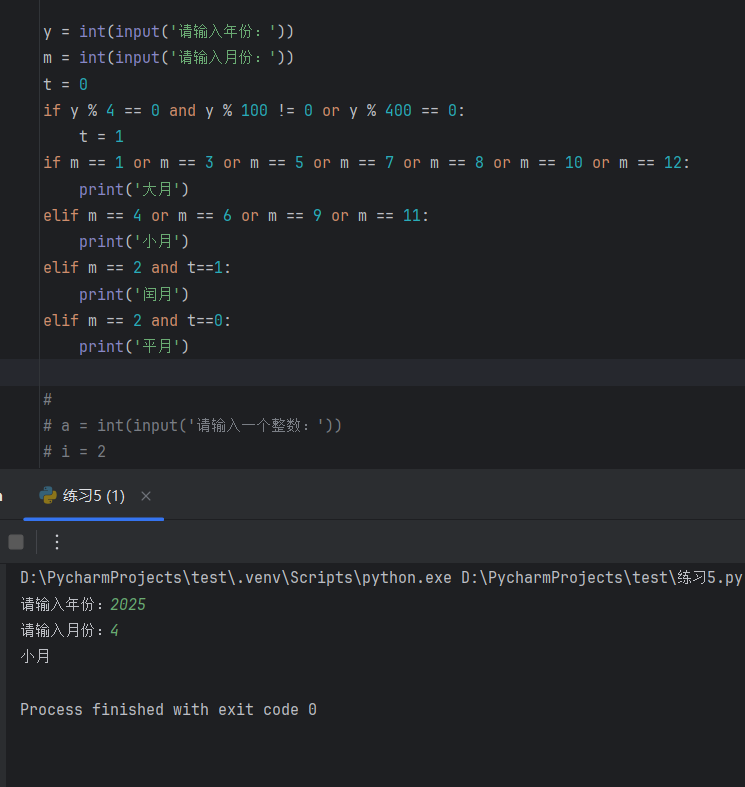Click the elif m == 2 and t==1: line

(x=137, y=268)
